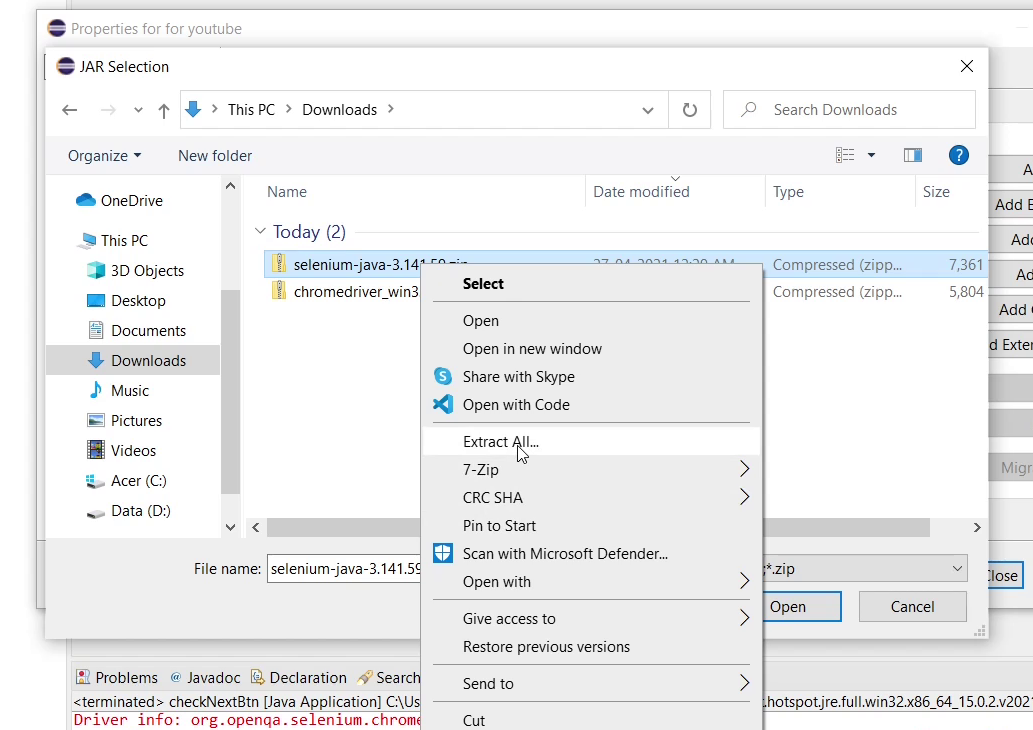Choose Give access to menu entry
Screen dimensions: 1033x730
(x=592, y=618)
